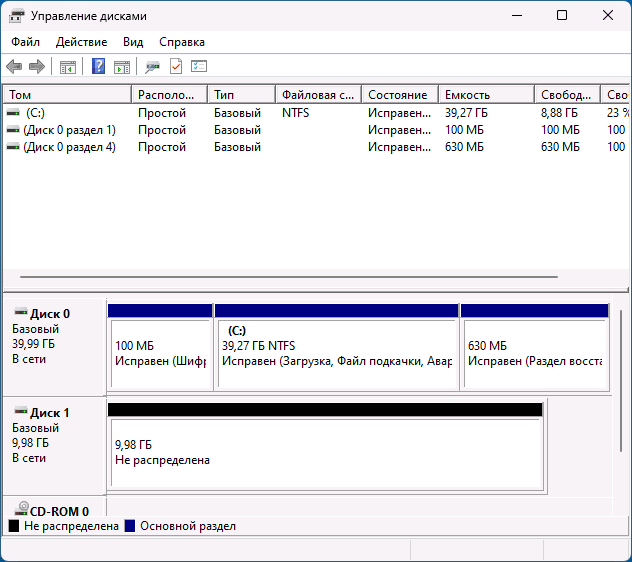Viewport: 632px width, 562px height.
Task: Click the CD-ROM 0 header label
Action: coord(59,511)
